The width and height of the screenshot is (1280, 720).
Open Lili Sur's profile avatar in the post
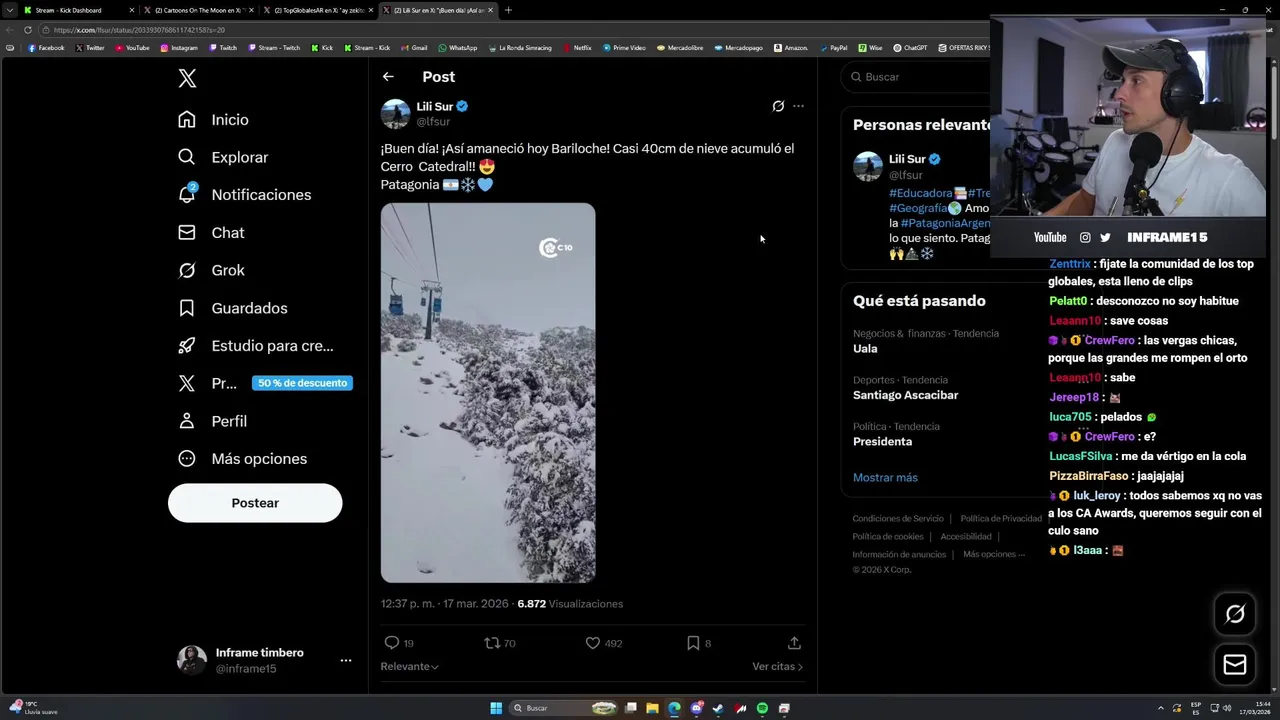395,113
